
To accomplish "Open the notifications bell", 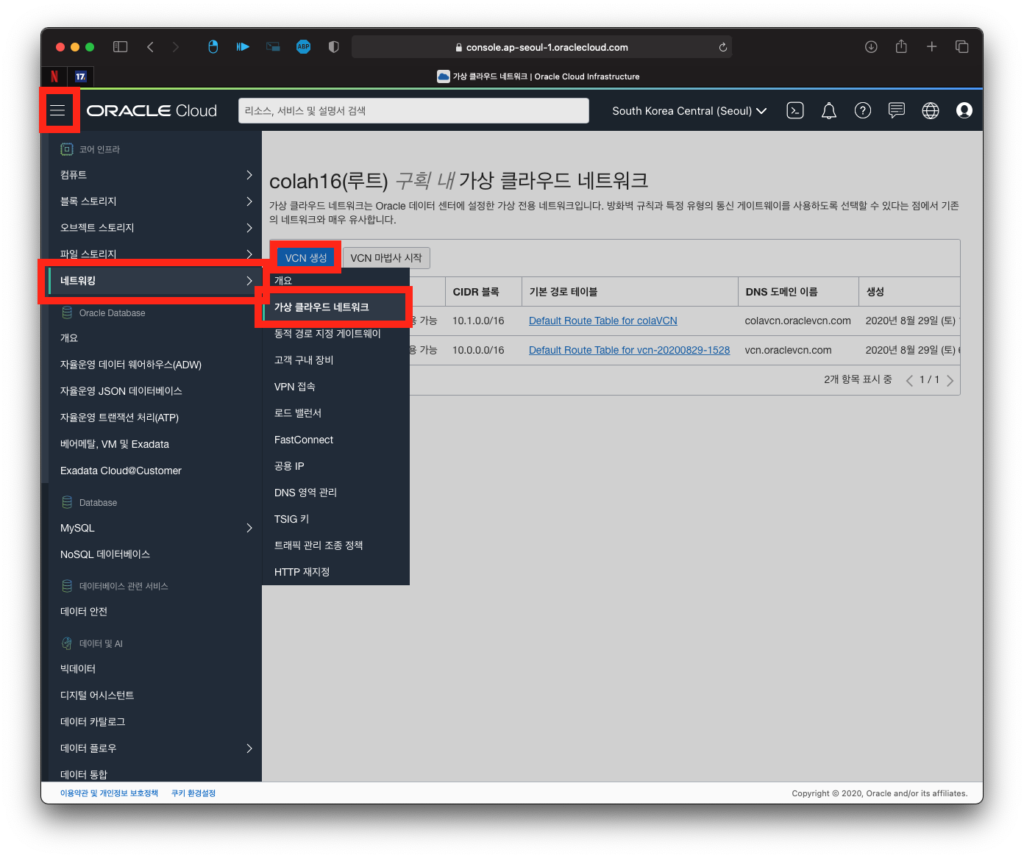I will pos(829,111).
